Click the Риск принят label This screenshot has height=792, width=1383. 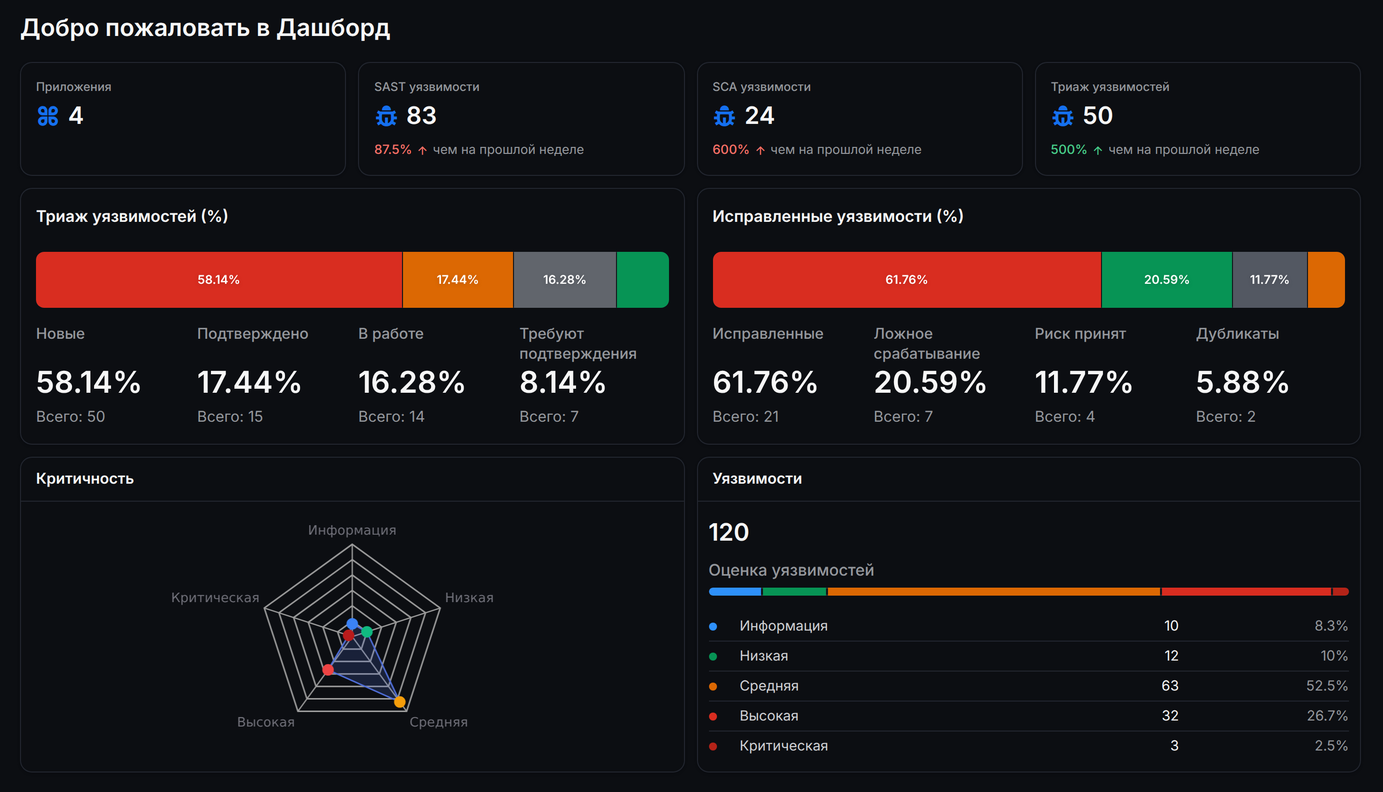pos(1081,334)
